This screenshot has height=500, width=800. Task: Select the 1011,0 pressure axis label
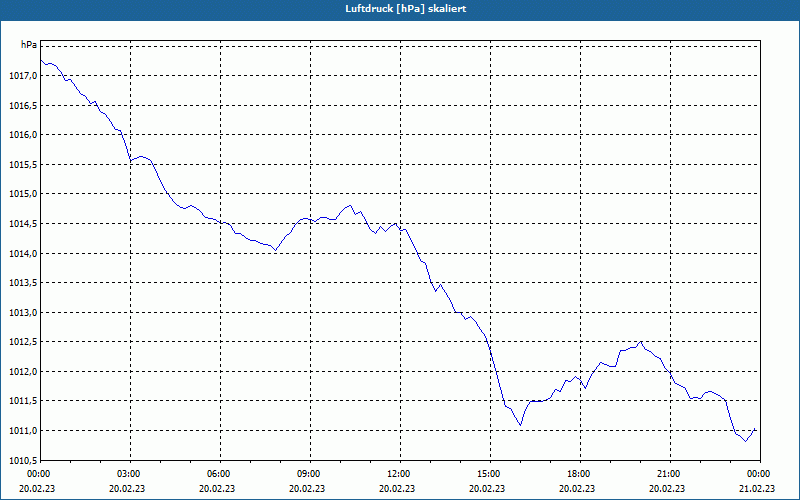pos(22,431)
